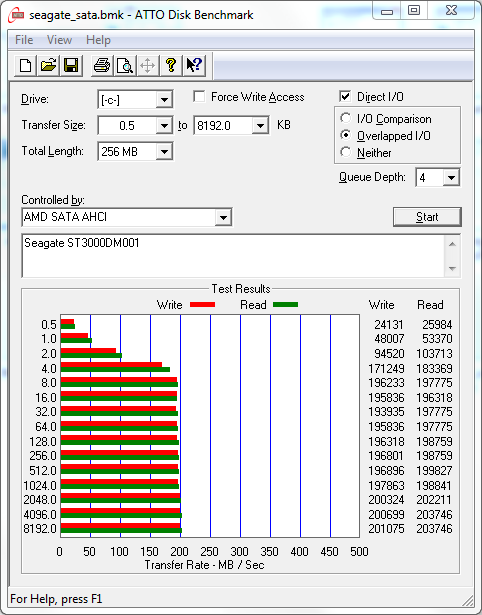Print results with the printer icon

(102, 65)
